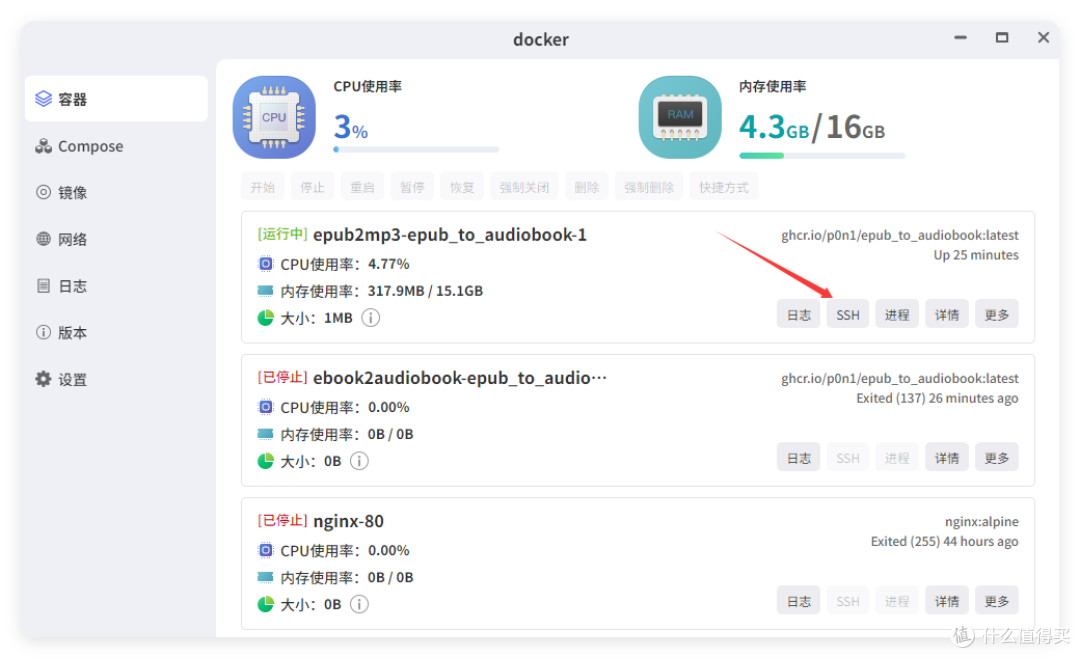
Task: Click CPU chip icon in nginx-80 row
Action: click(x=265, y=551)
